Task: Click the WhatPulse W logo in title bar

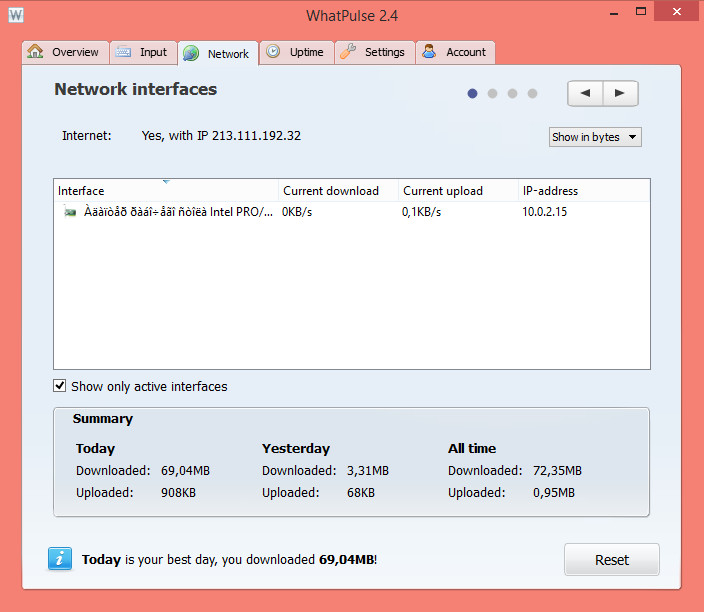Action: [16, 15]
